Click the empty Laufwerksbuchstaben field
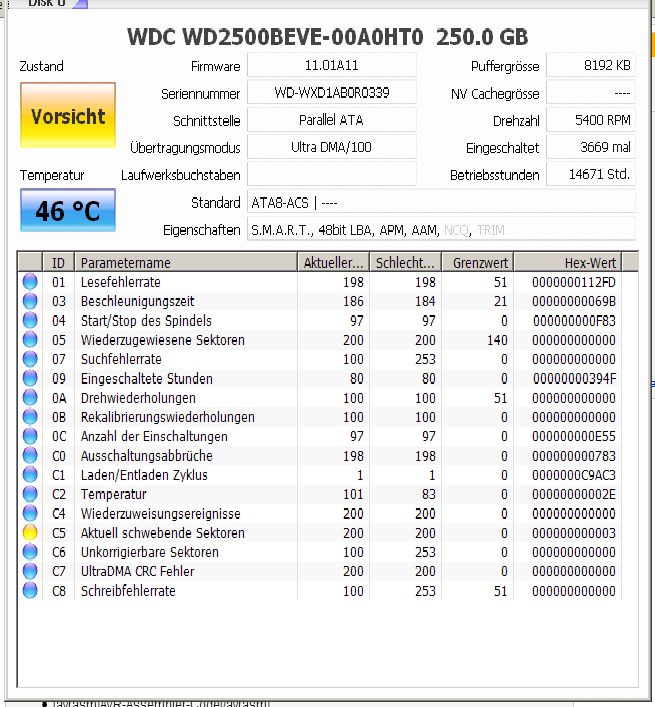The height and width of the screenshot is (707, 655). pos(332,174)
